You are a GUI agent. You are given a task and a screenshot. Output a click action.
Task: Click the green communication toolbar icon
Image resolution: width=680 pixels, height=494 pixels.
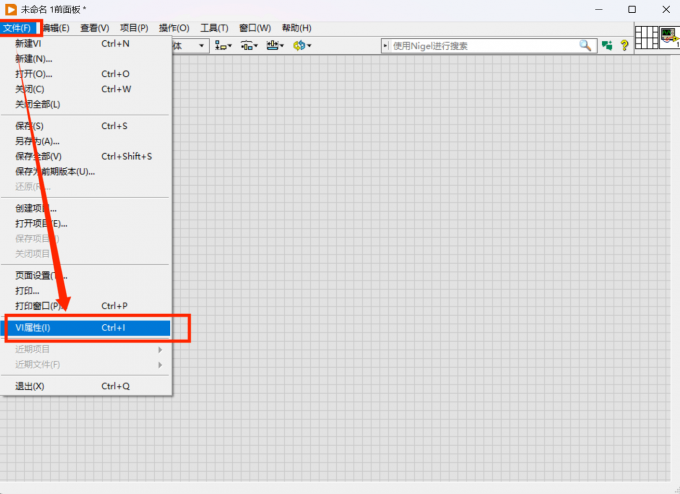coord(607,46)
